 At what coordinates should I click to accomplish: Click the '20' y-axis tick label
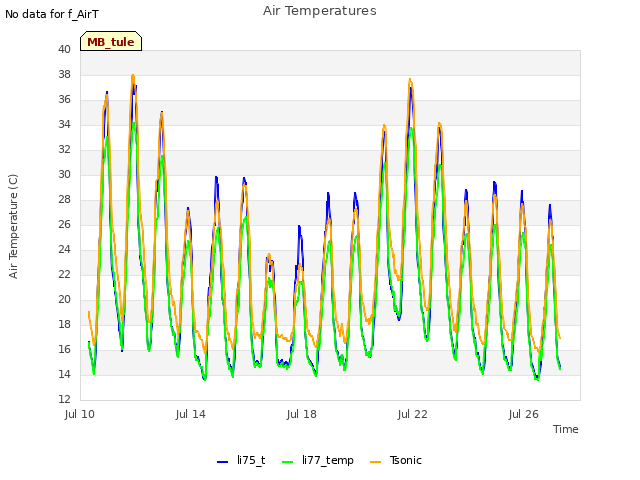64,299
